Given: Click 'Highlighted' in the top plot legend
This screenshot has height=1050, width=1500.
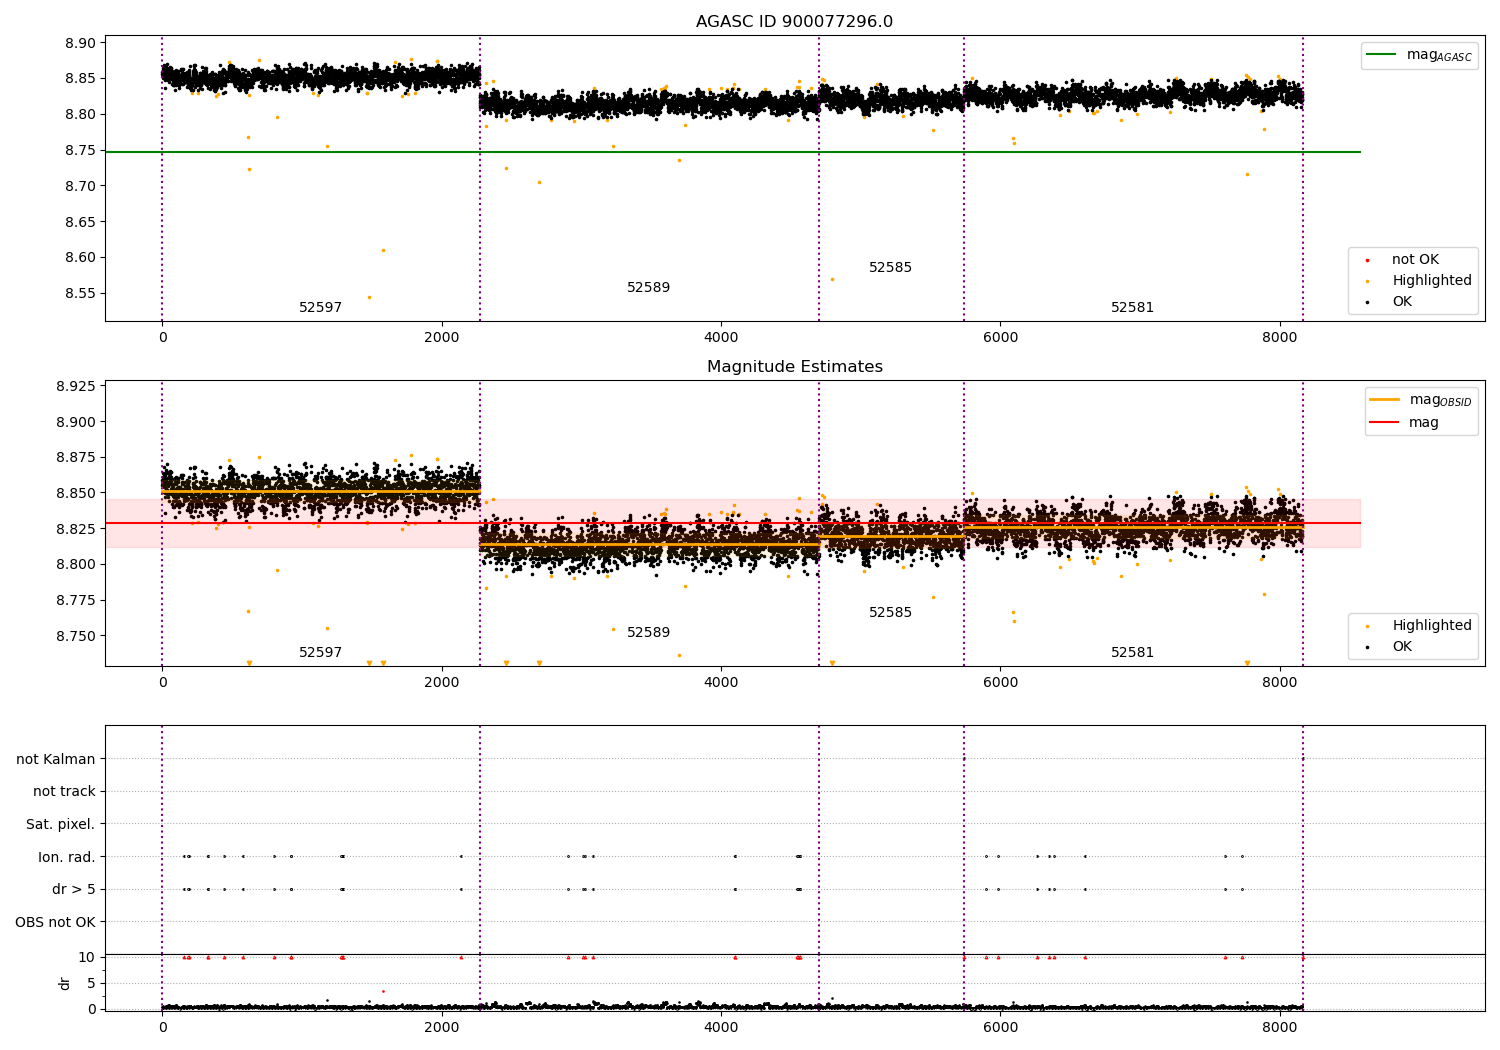Looking at the screenshot, I should pyautogui.click(x=1420, y=281).
